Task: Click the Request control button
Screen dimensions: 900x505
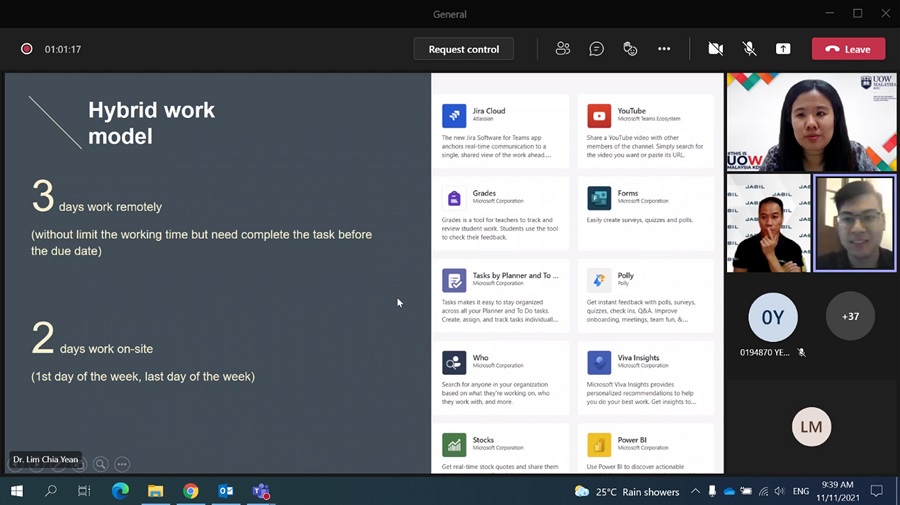Action: (464, 49)
